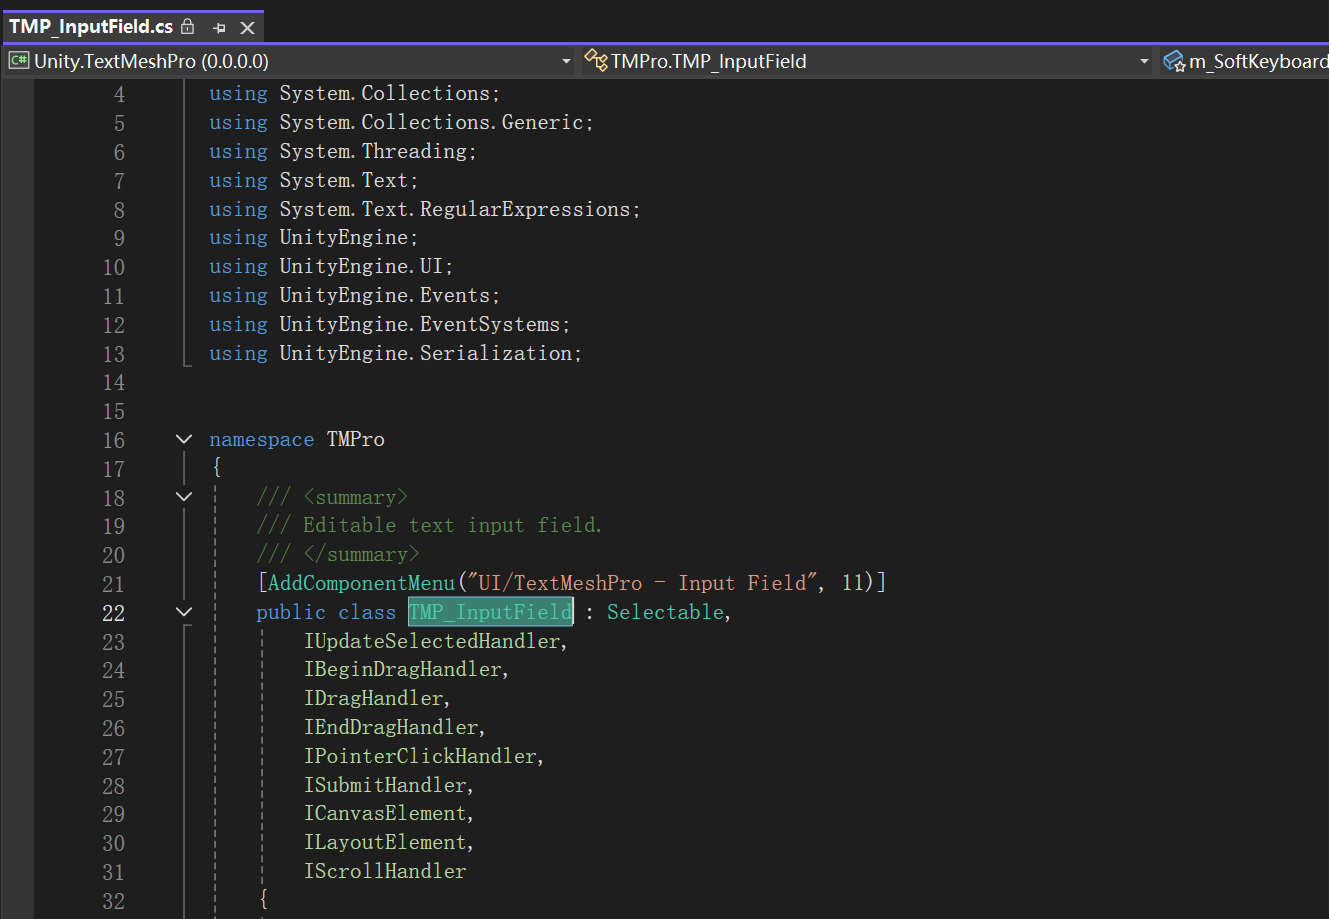This screenshot has height=919, width=1329.
Task: Click the C# project icon in the navigation bar
Action: click(17, 60)
